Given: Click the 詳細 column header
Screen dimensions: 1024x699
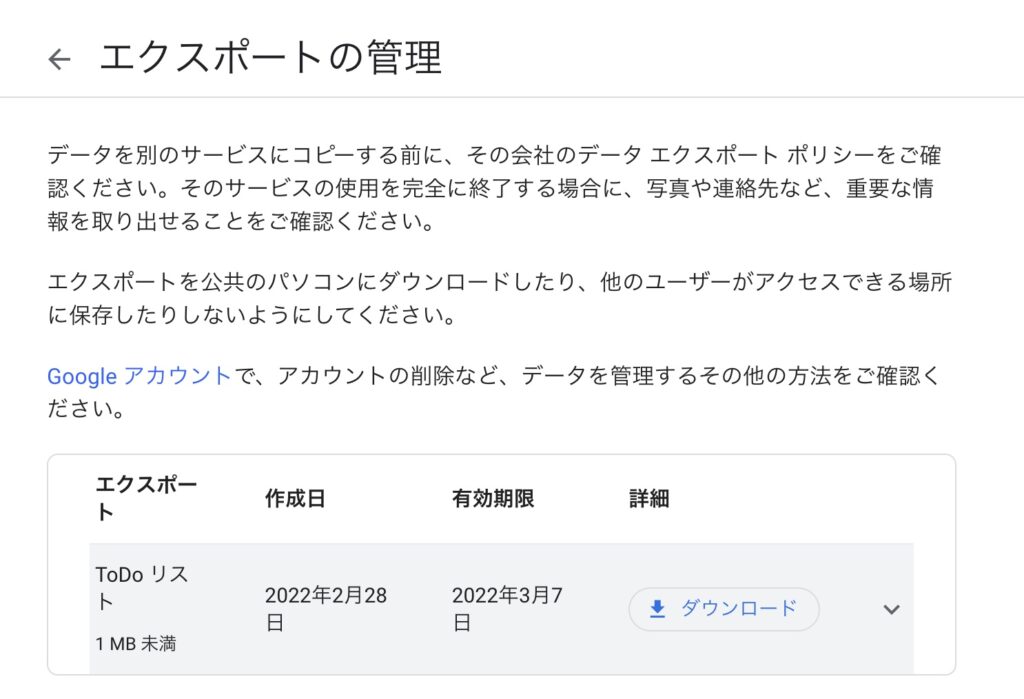Looking at the screenshot, I should coord(649,499).
